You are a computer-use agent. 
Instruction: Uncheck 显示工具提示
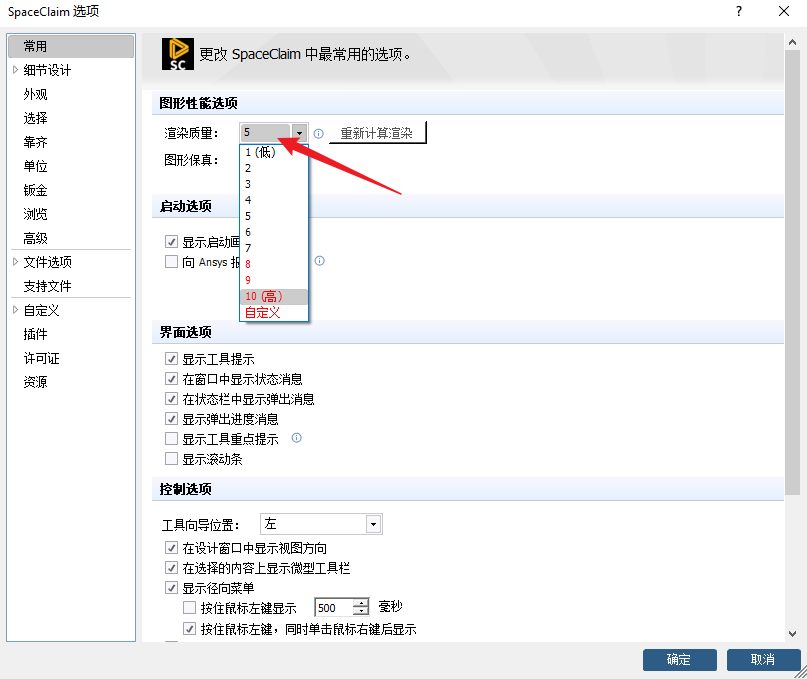pyautogui.click(x=171, y=358)
